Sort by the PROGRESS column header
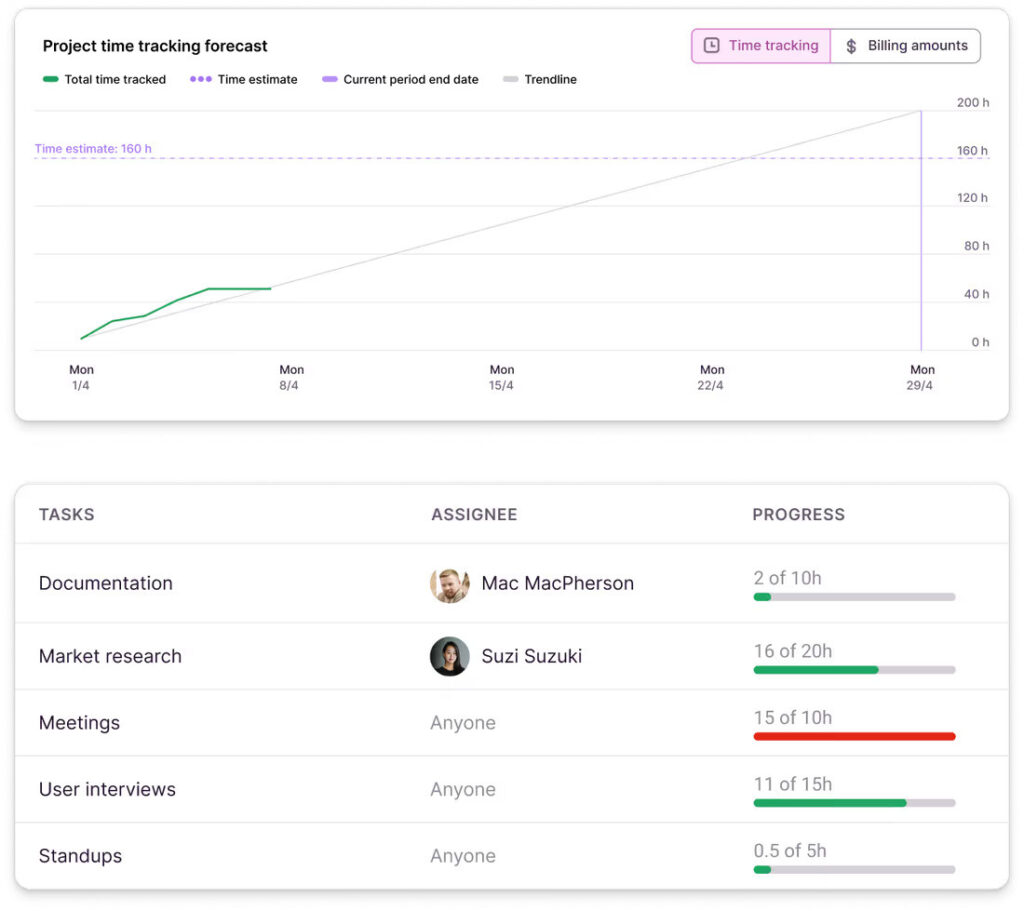1024x911 pixels. tap(798, 515)
